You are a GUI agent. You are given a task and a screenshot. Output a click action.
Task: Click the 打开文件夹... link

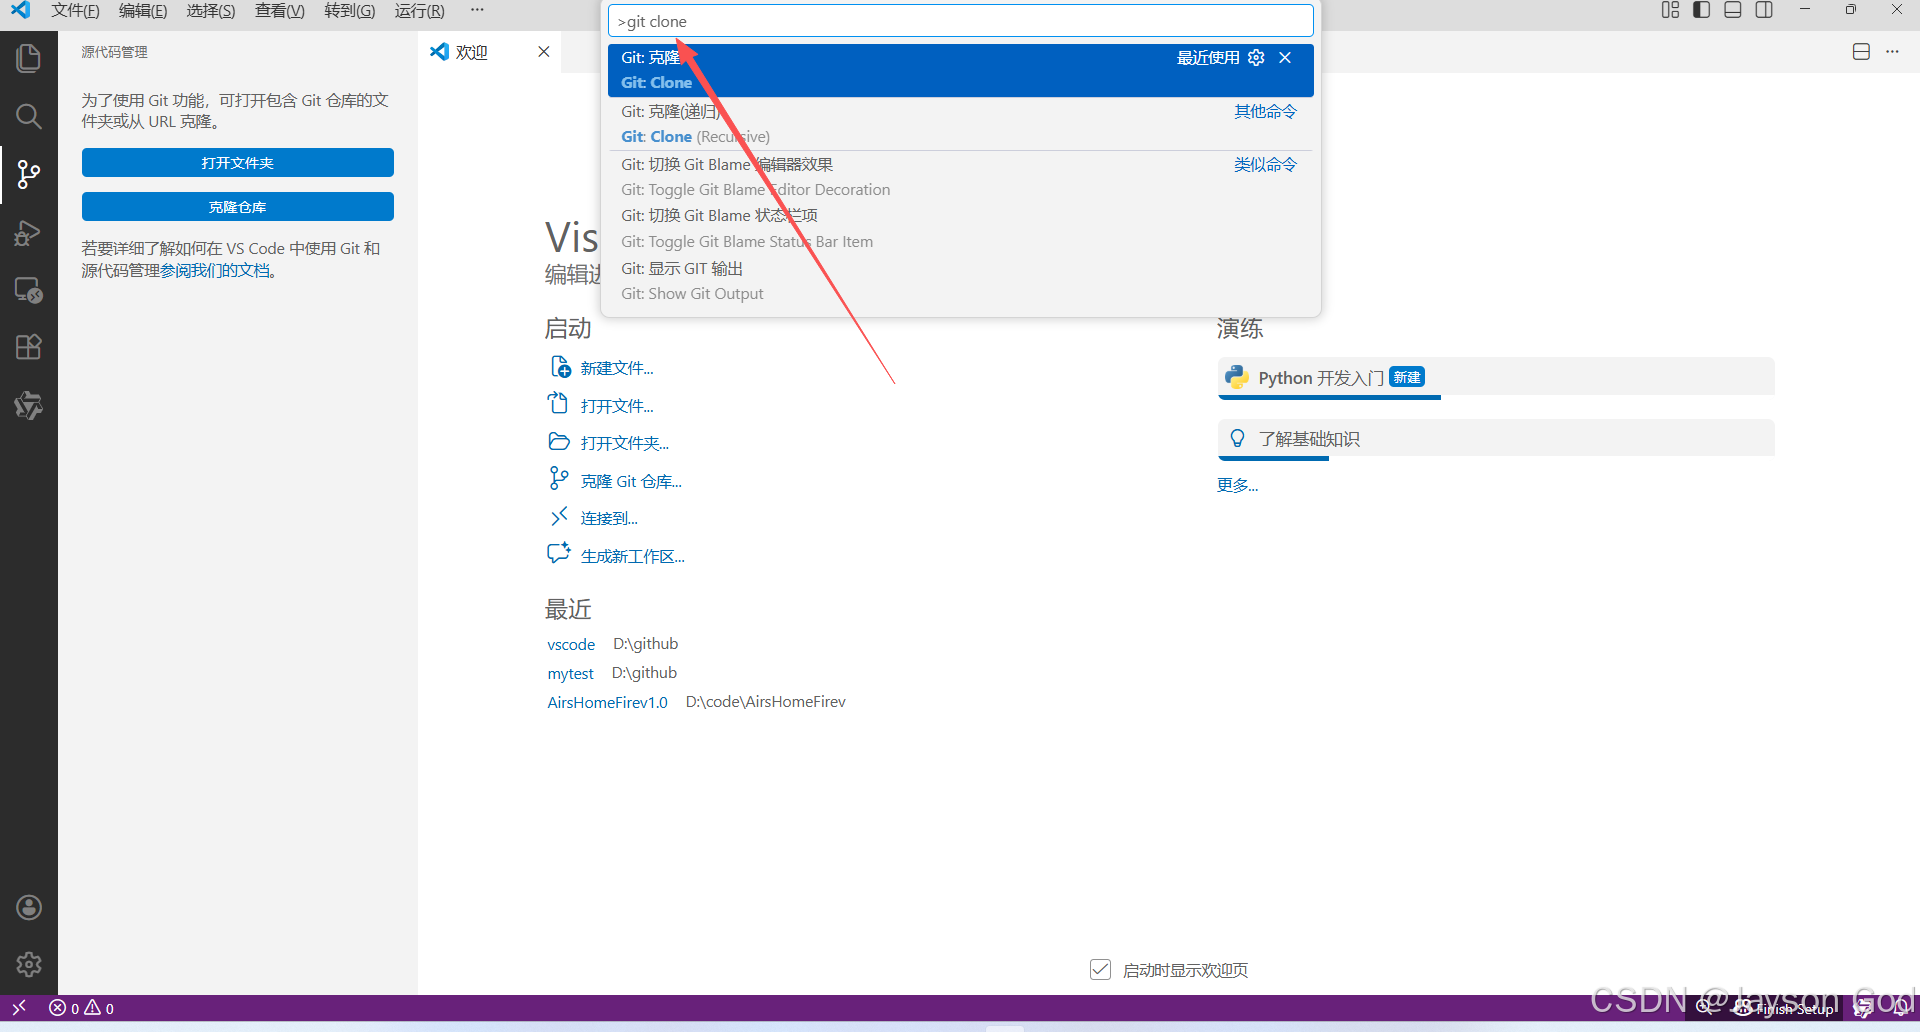[625, 443]
